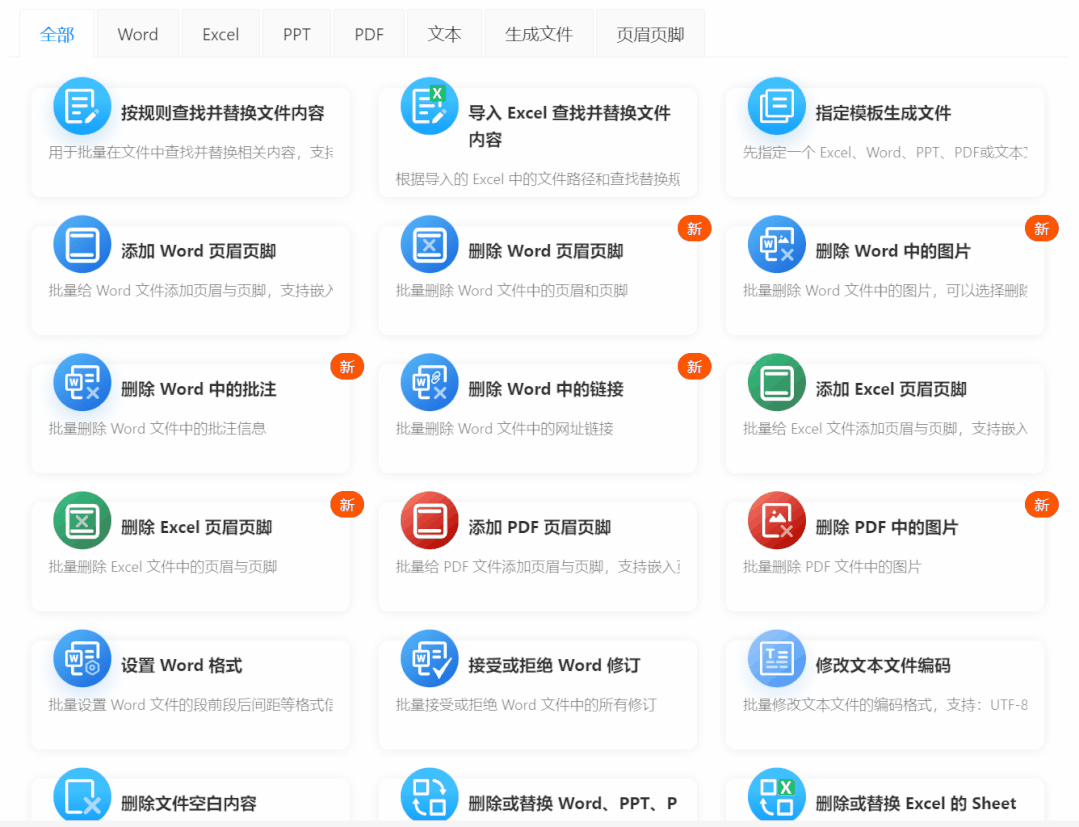Image resolution: width=1079 pixels, height=827 pixels.
Task: Open the PDF tab
Action: 369,34
